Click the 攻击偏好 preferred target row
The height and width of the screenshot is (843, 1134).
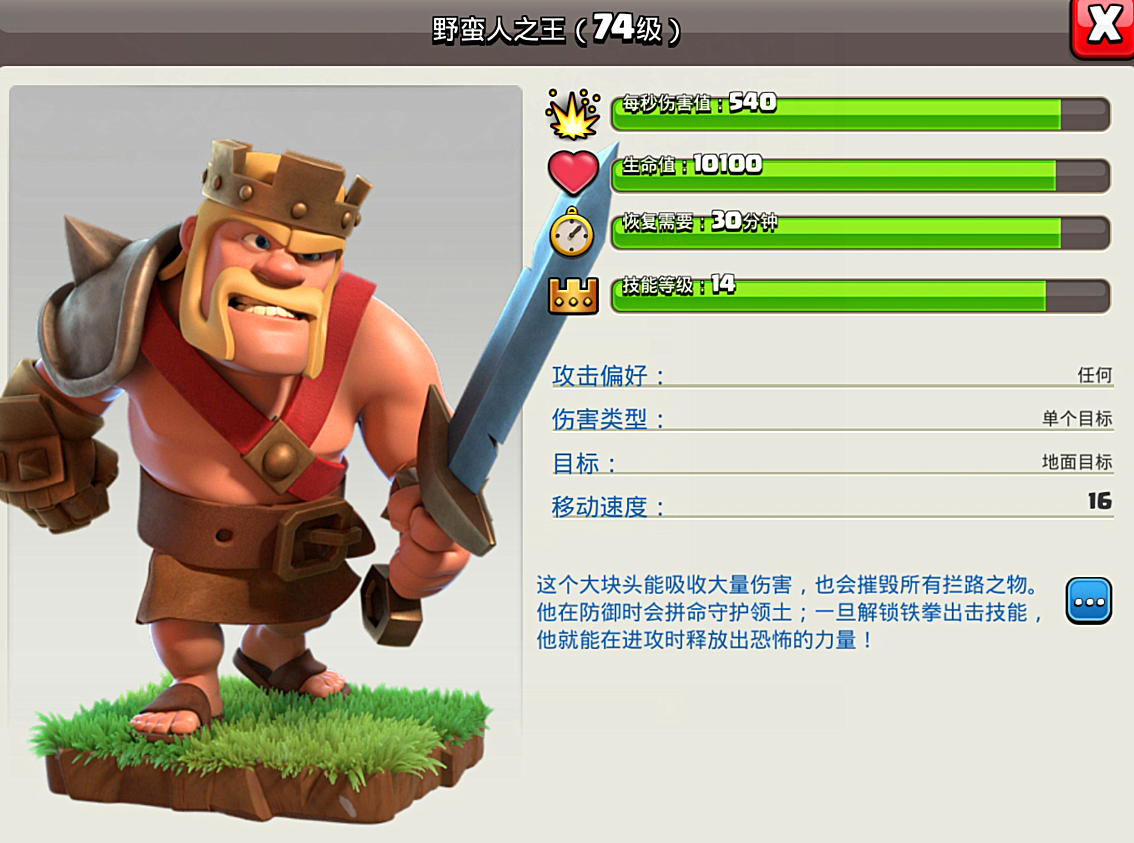point(832,375)
